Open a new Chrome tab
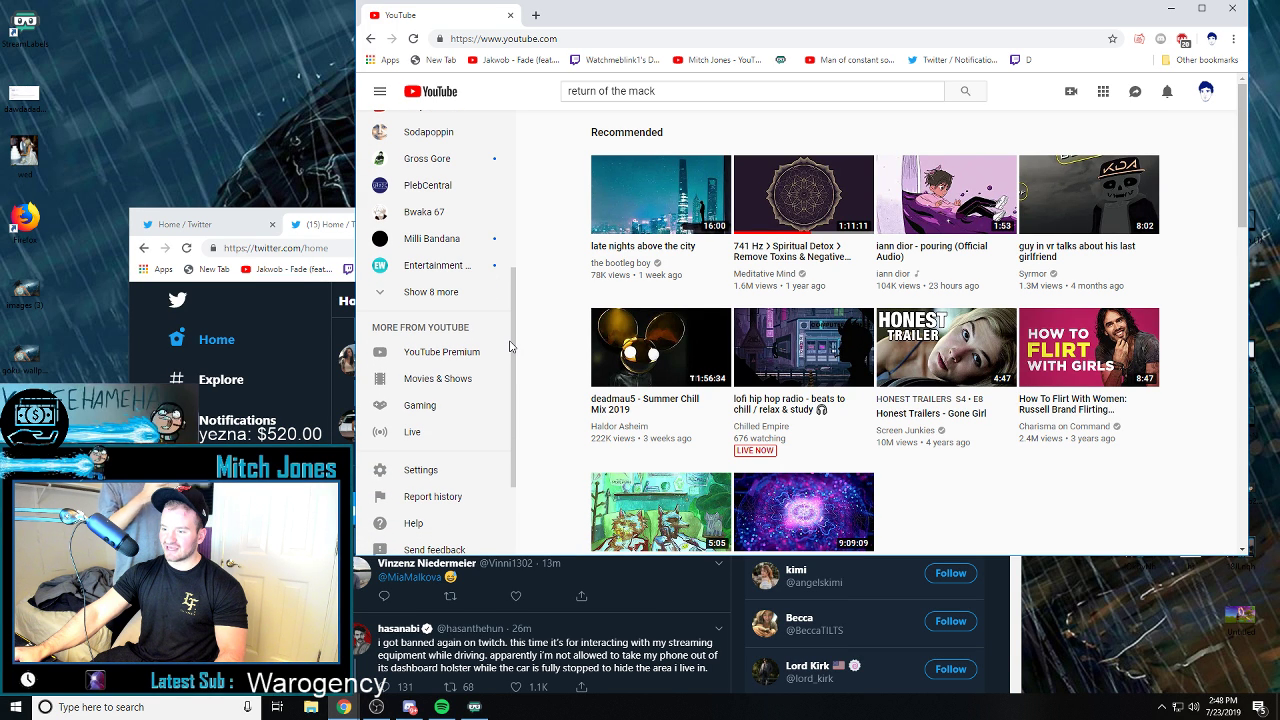Screen dimensions: 1280x720 point(536,15)
